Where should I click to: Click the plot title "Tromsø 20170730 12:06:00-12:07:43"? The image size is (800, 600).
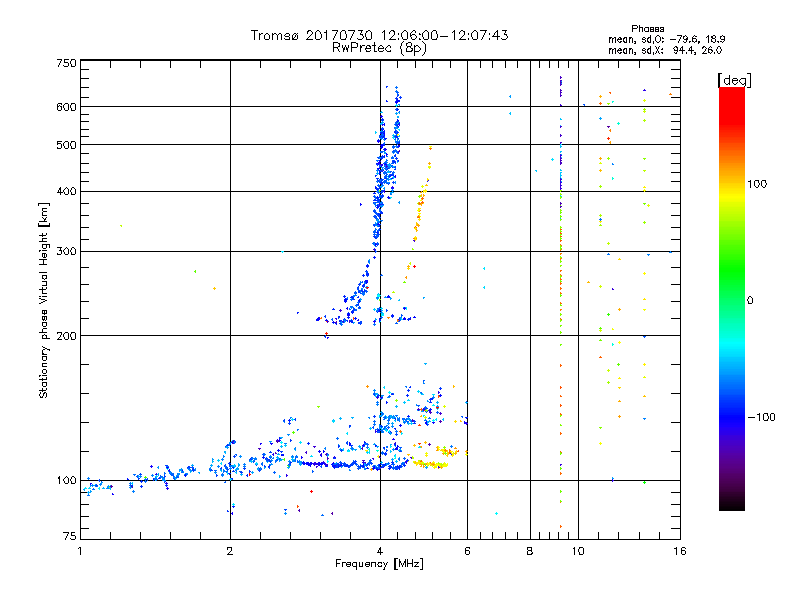click(380, 35)
